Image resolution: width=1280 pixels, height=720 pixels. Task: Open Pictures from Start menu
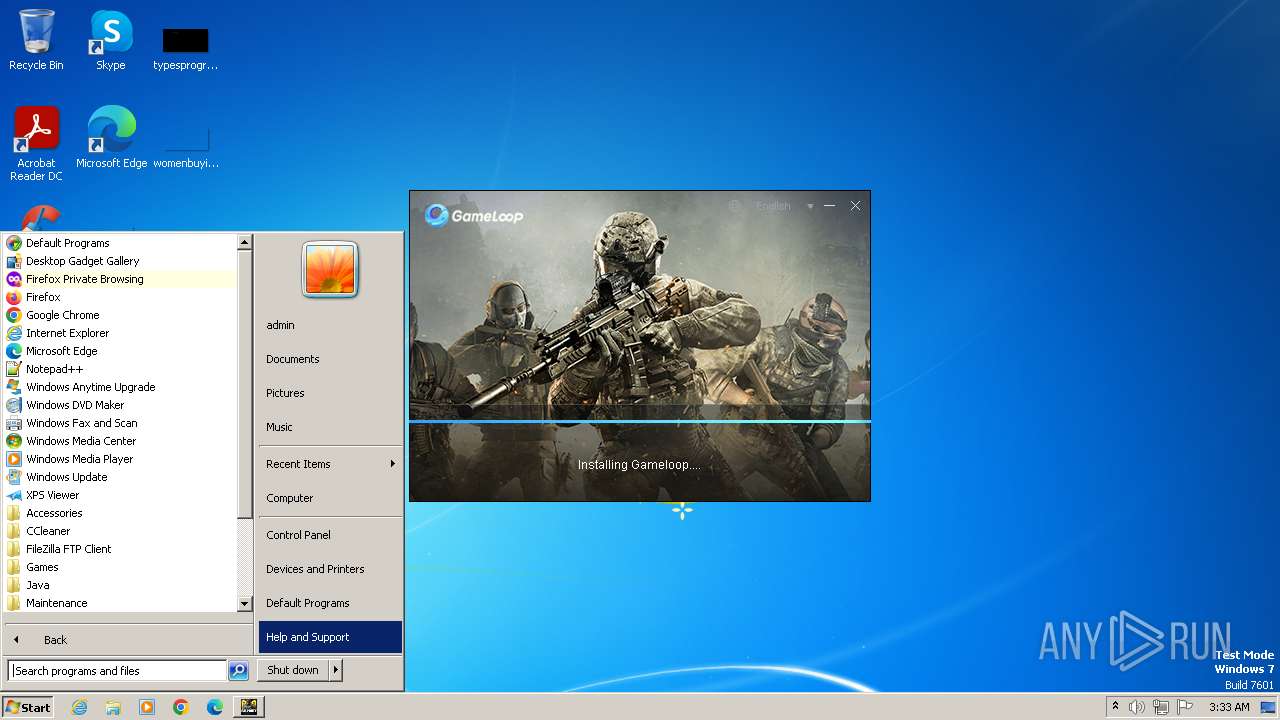(x=330, y=393)
